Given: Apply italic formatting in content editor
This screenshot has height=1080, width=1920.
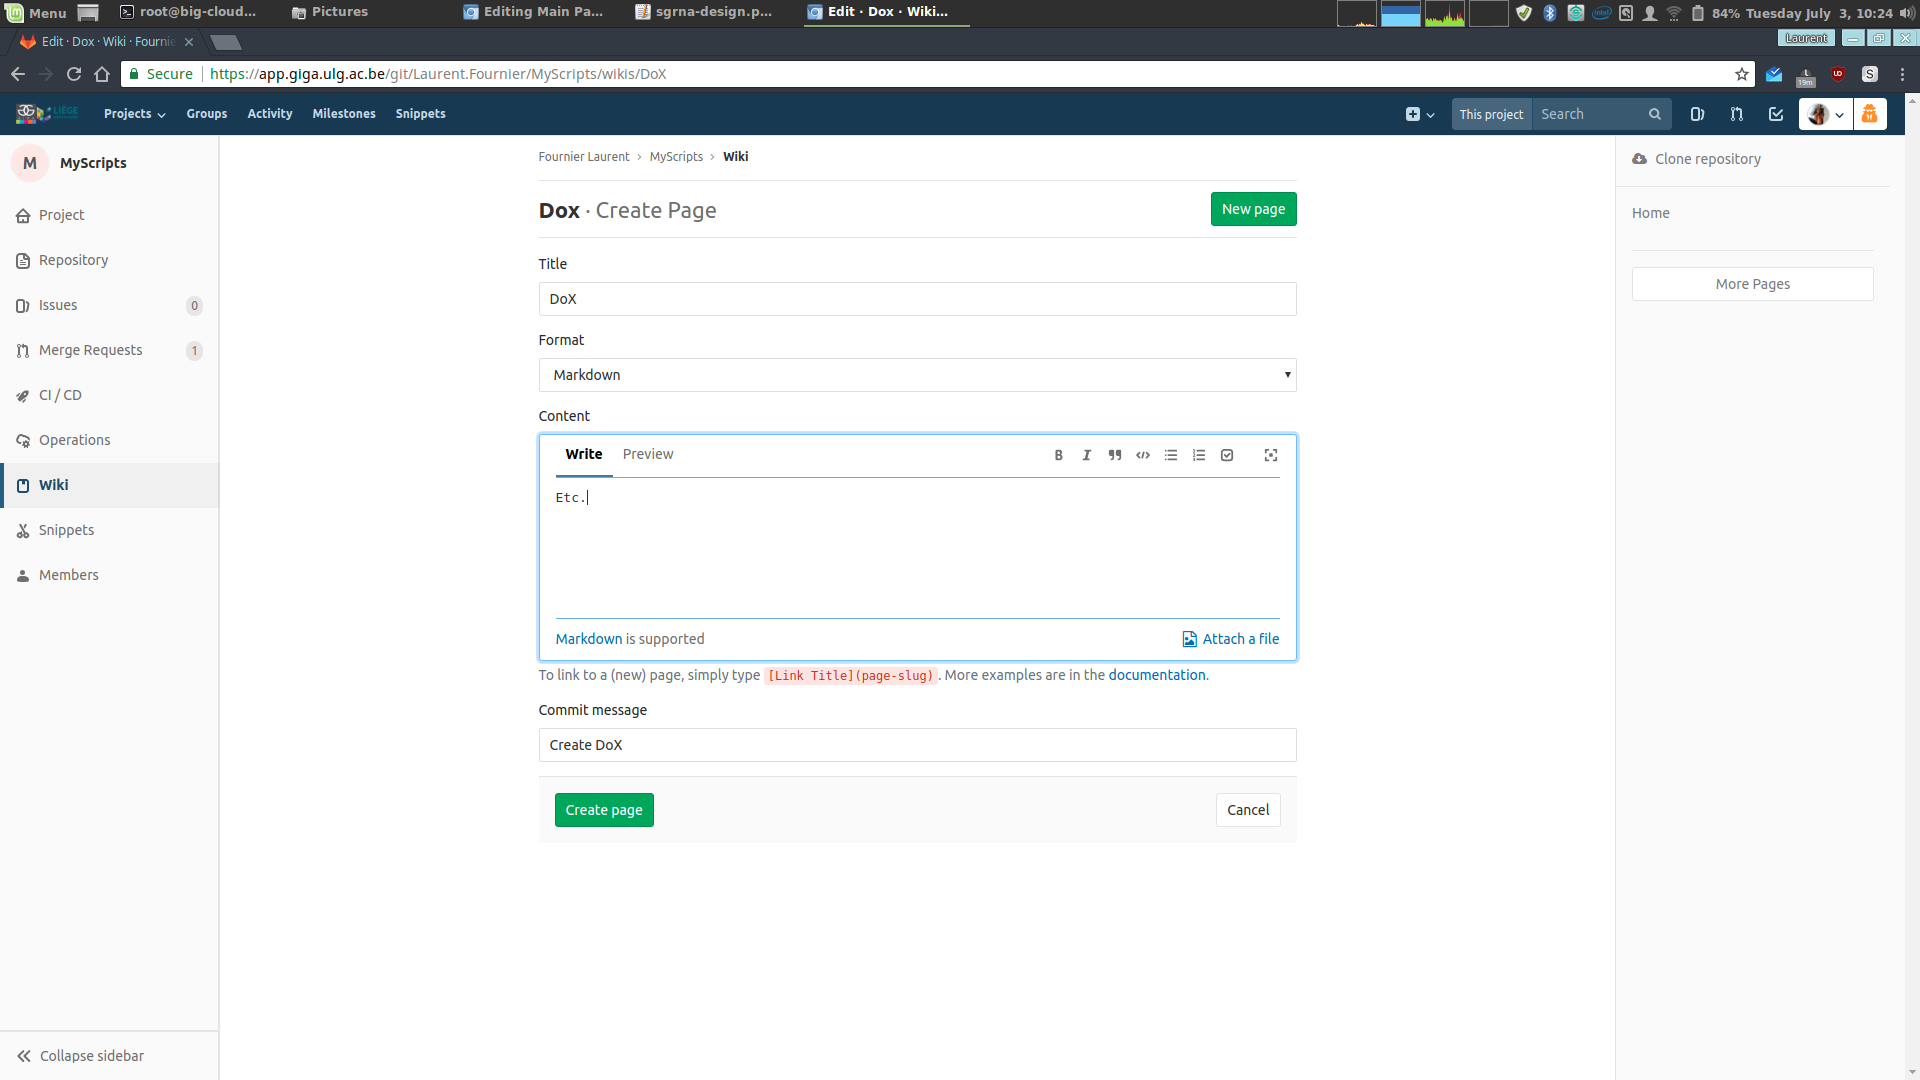Looking at the screenshot, I should tap(1086, 455).
